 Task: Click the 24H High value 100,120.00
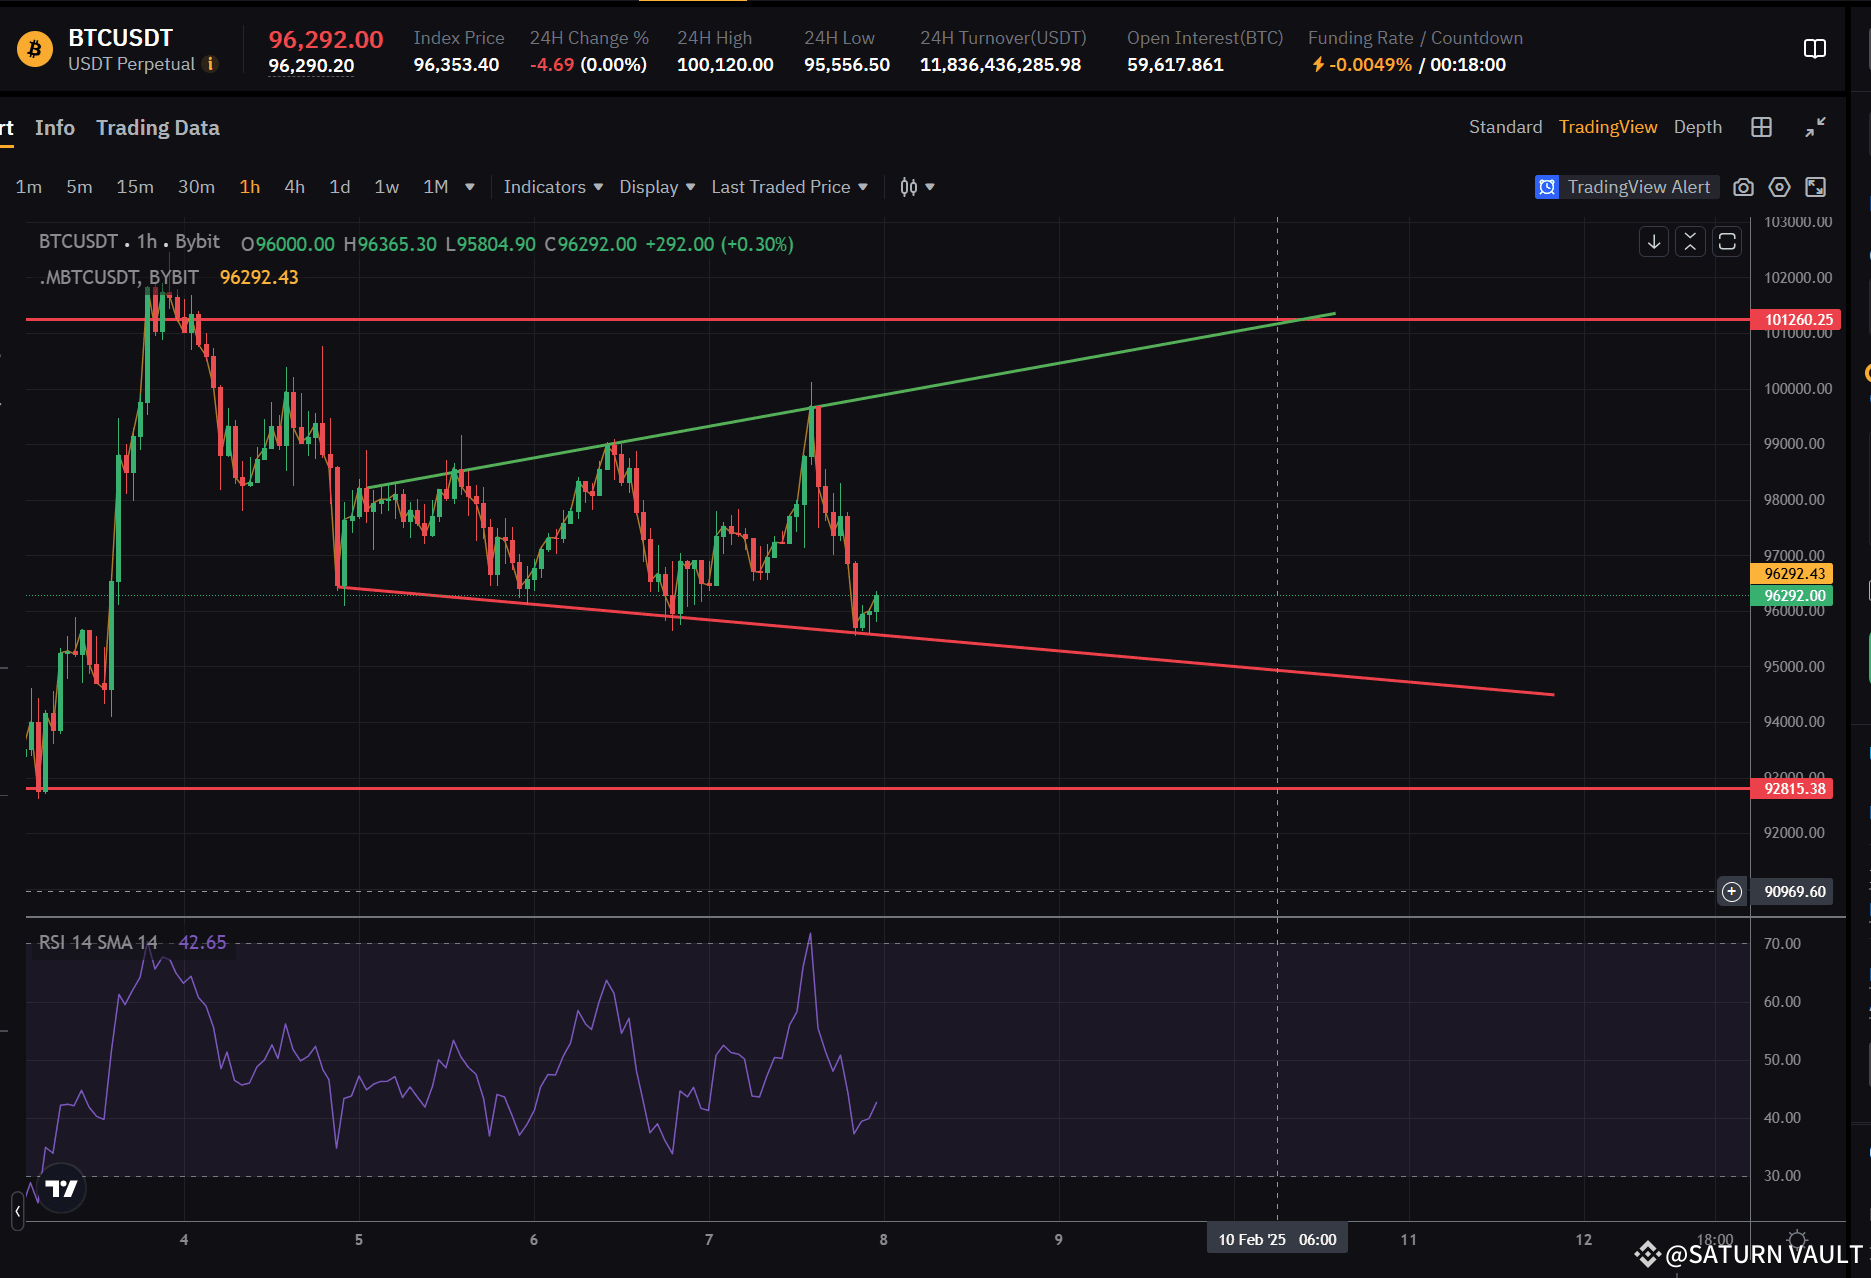click(725, 65)
